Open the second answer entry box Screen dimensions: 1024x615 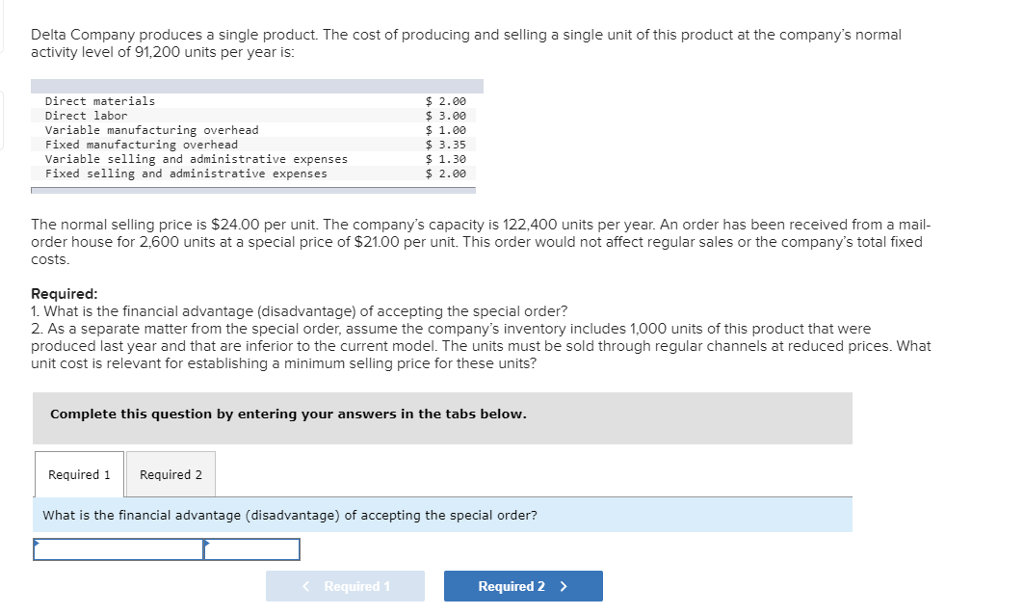click(250, 548)
